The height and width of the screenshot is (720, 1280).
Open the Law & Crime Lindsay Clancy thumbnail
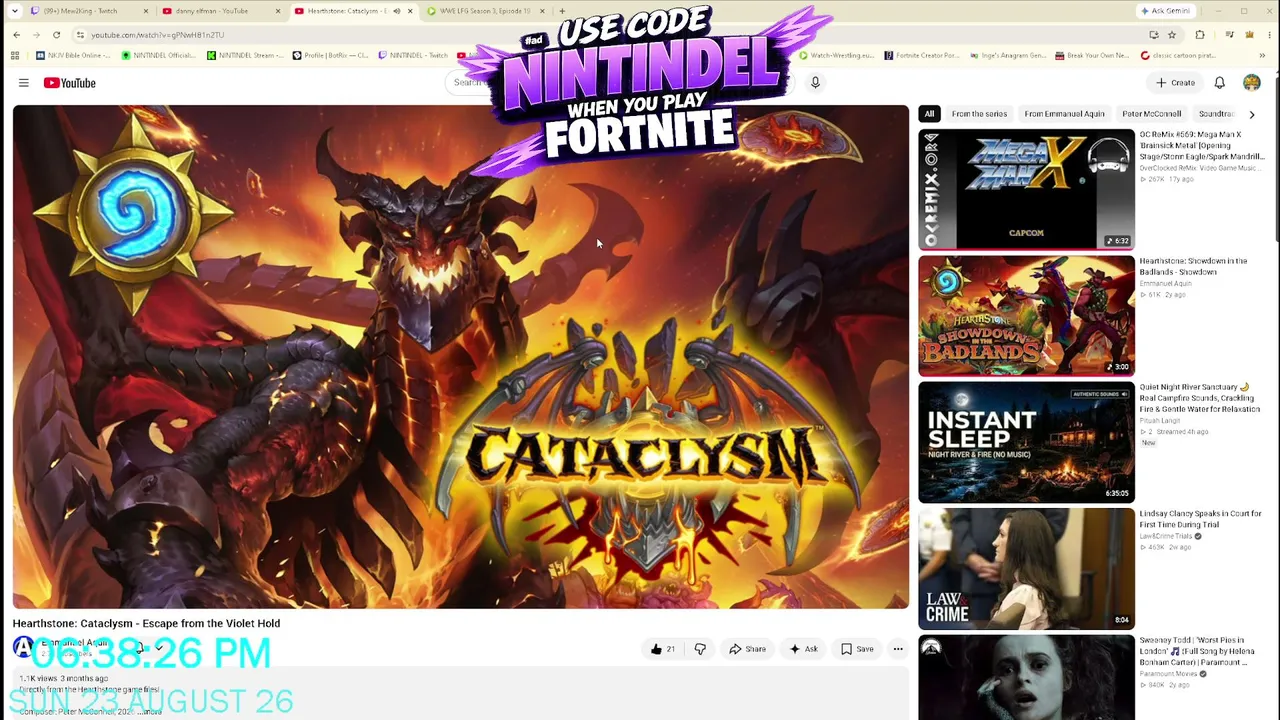(1026, 568)
